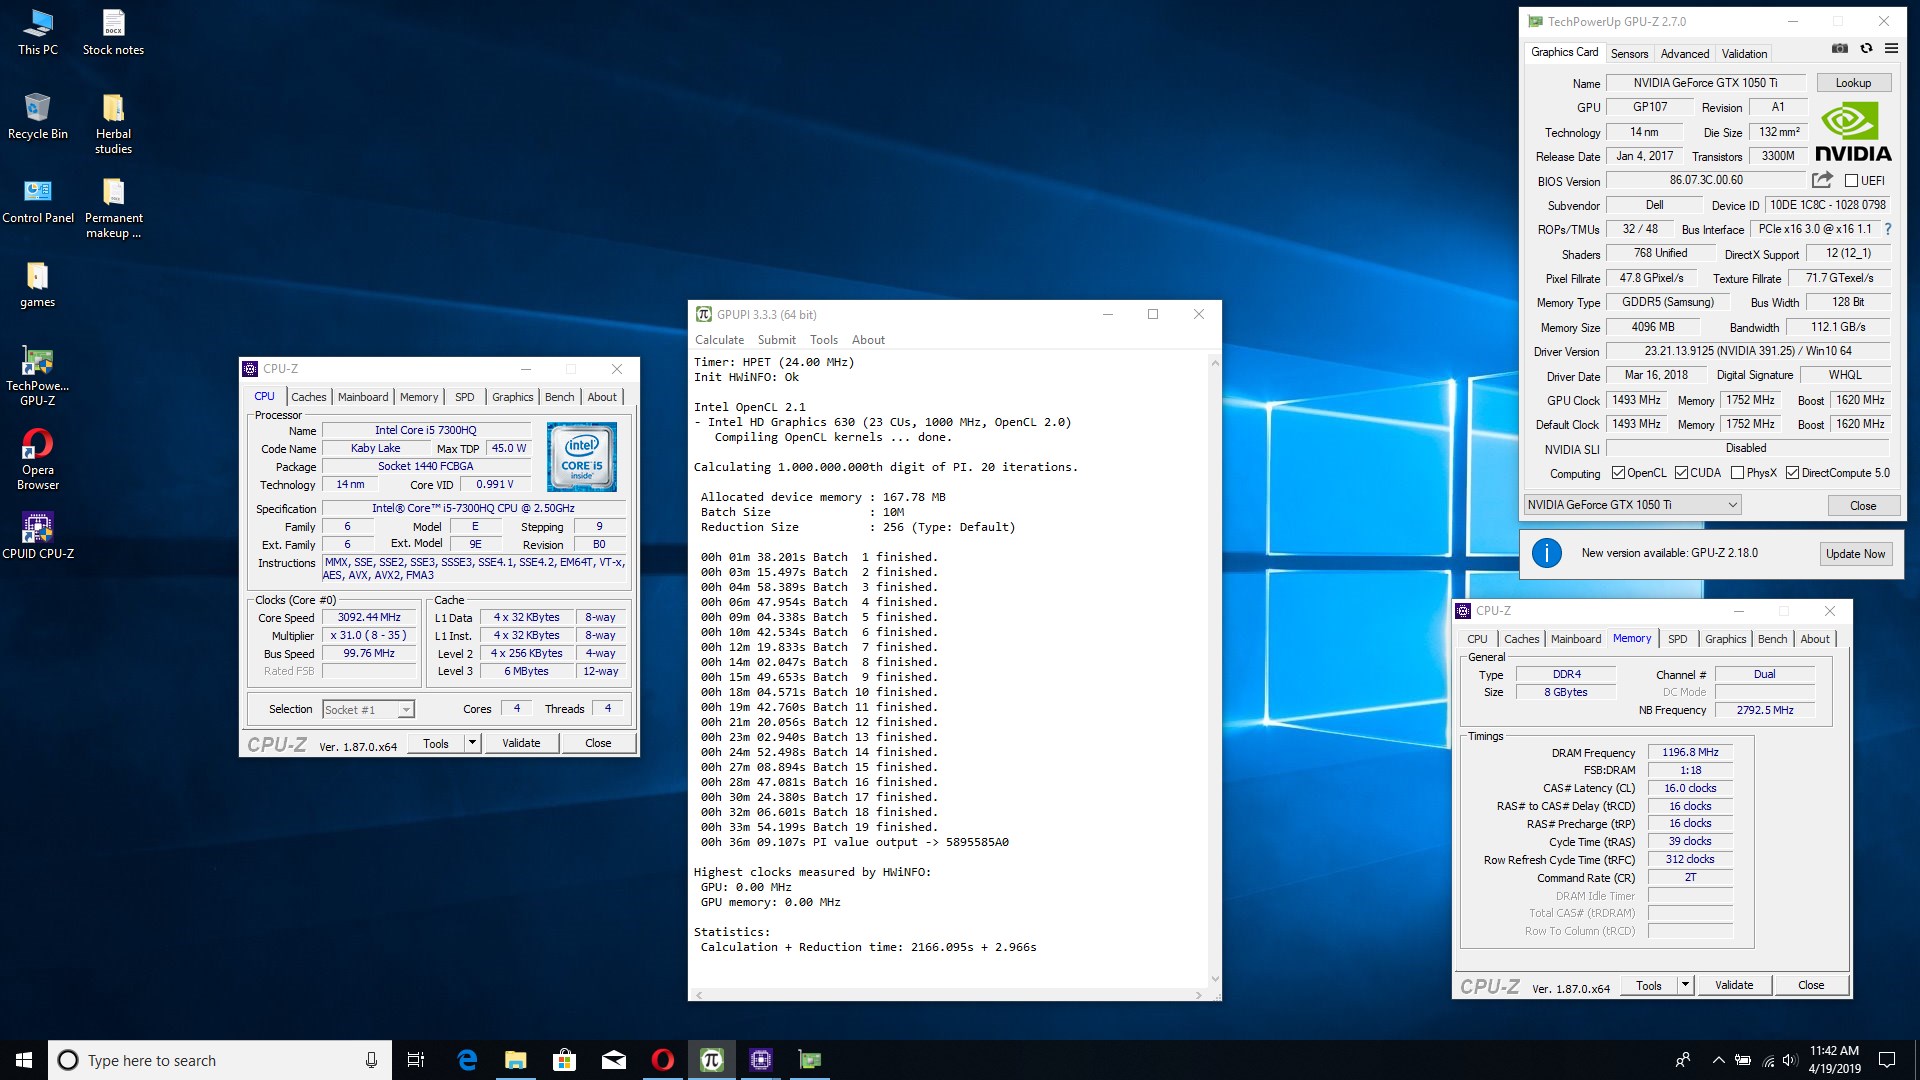Launch CPUID CPU-Z desktop shortcut
The image size is (1920, 1080).
(x=38, y=535)
